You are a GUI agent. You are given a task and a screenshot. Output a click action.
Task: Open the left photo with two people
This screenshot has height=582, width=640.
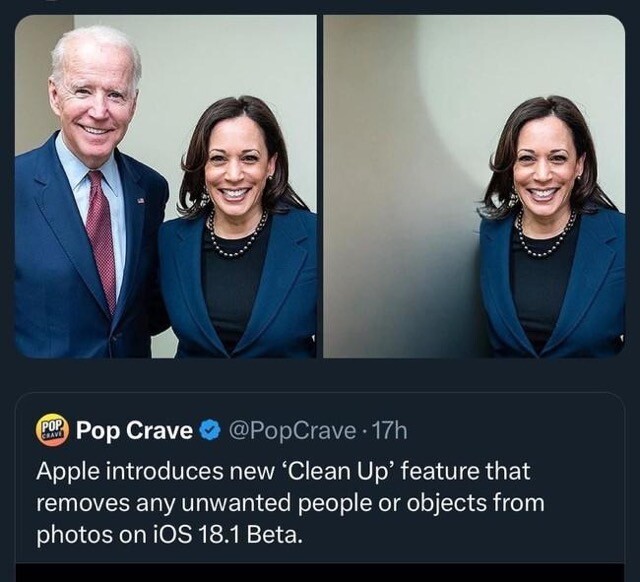(165, 186)
